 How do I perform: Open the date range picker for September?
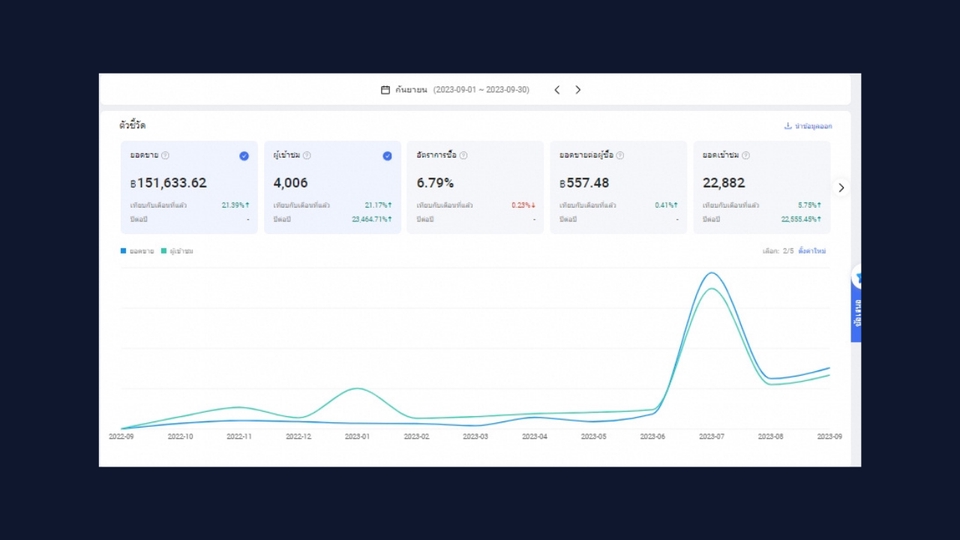(455, 90)
